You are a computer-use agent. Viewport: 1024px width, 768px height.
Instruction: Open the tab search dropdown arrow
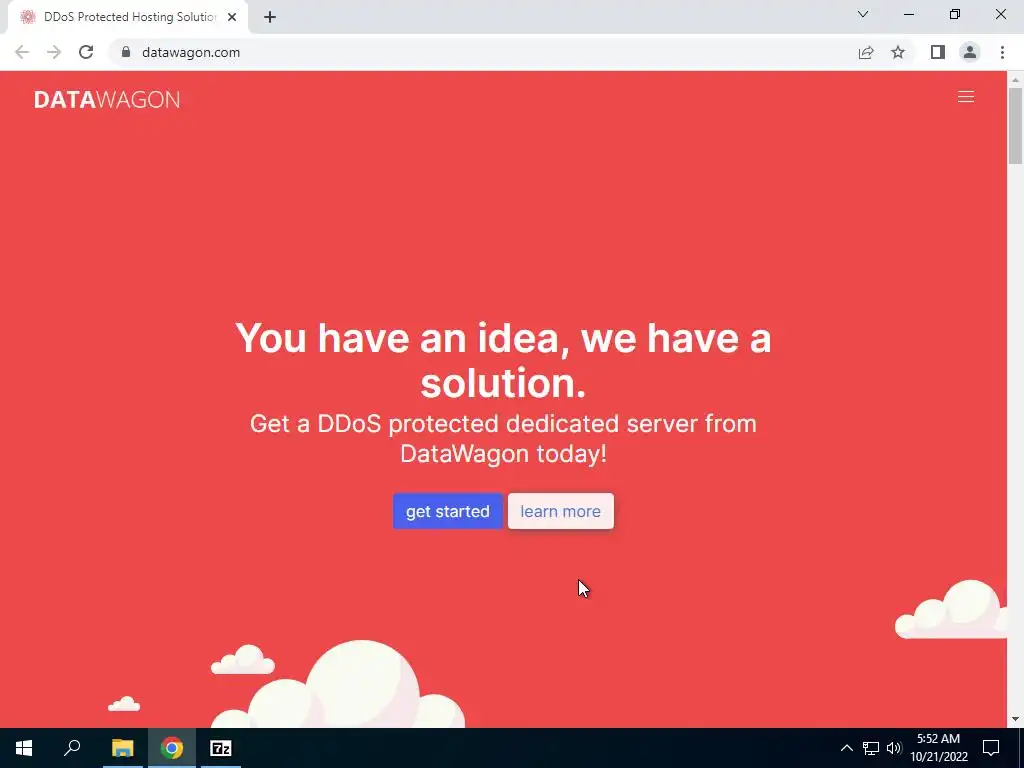pos(863,14)
